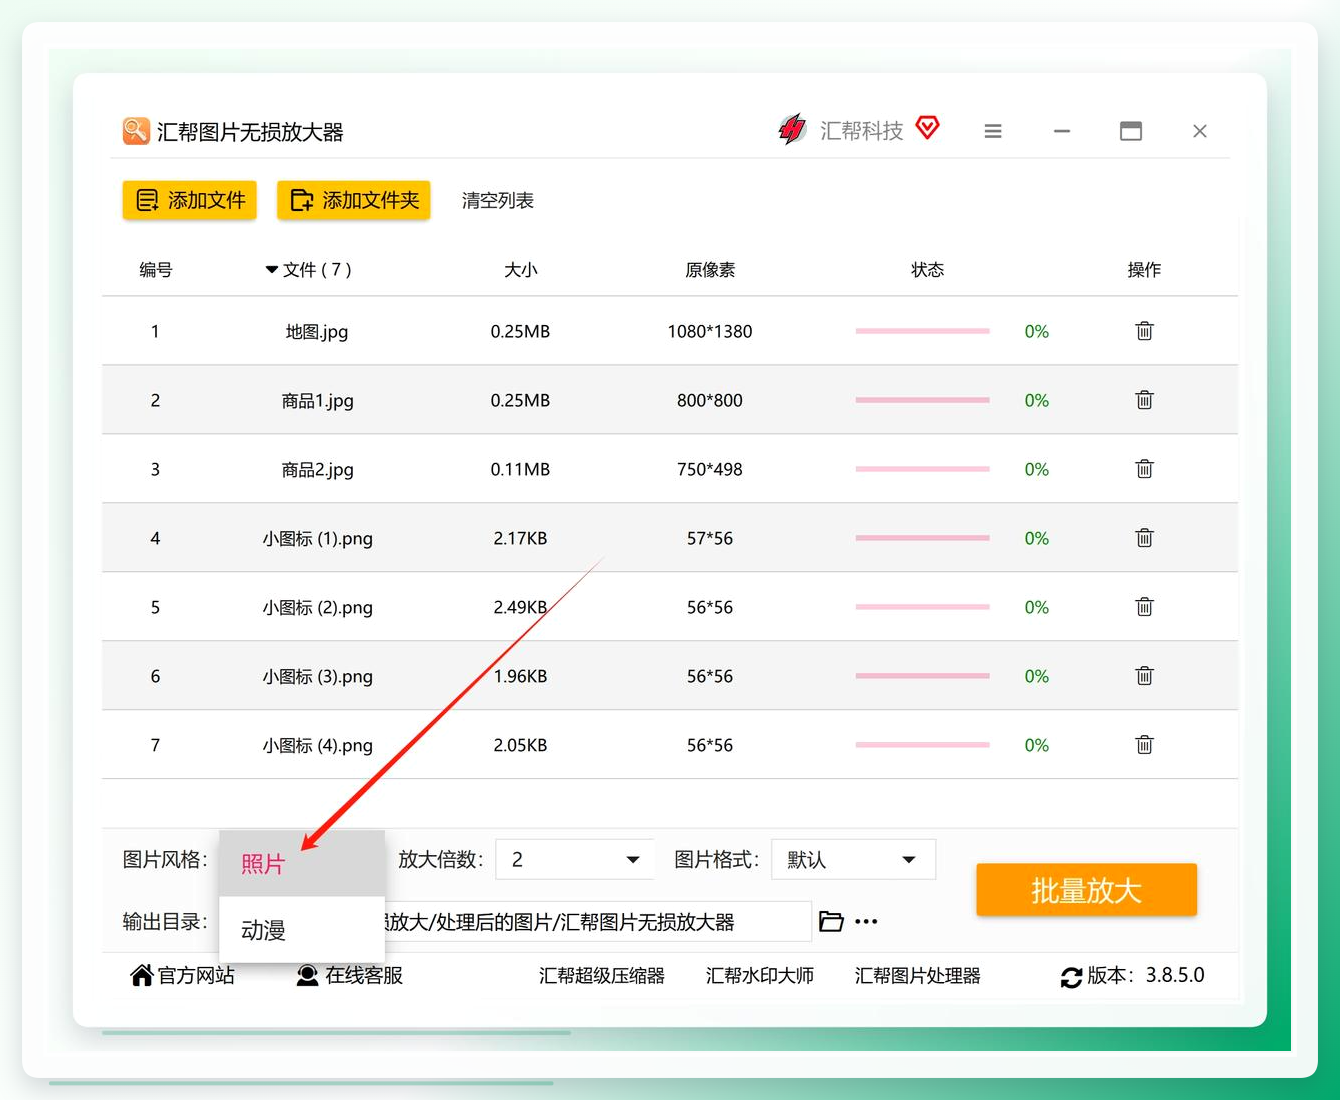The width and height of the screenshot is (1340, 1100).
Task: Open 汇帮图片处理器 link
Action: point(918,975)
